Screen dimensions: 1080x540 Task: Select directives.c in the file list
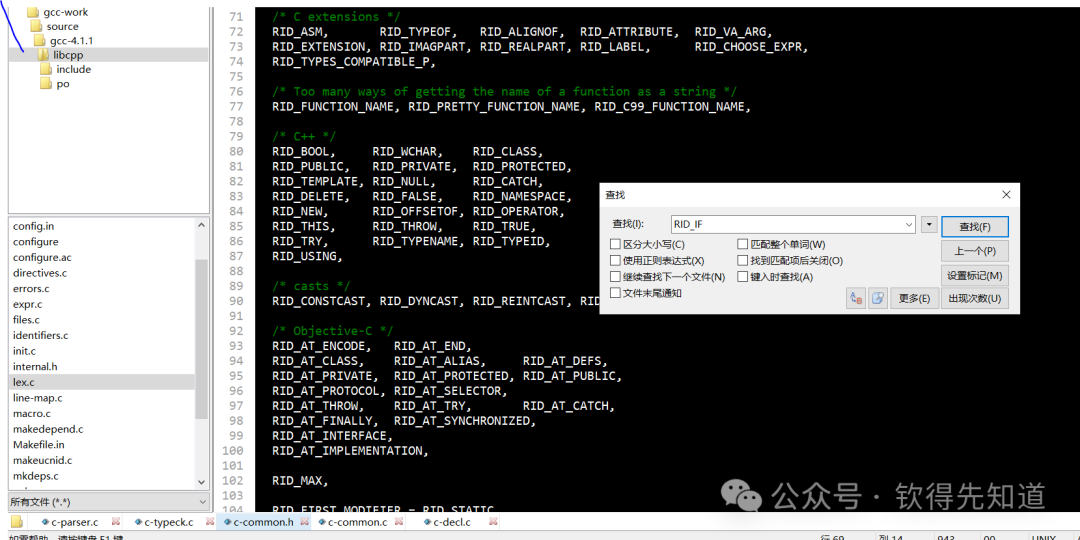click(x=40, y=273)
